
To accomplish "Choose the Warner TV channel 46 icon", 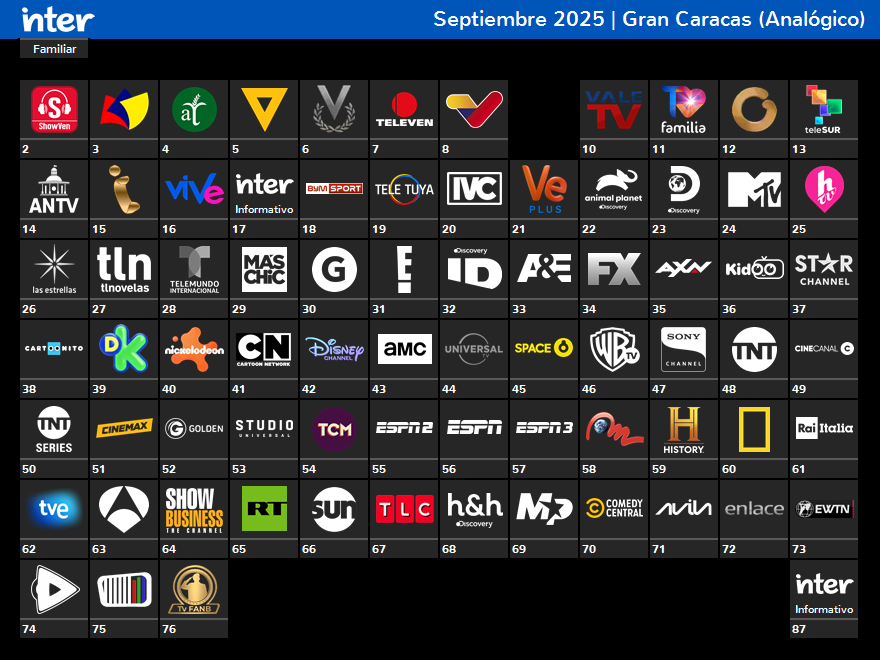I will (x=614, y=349).
